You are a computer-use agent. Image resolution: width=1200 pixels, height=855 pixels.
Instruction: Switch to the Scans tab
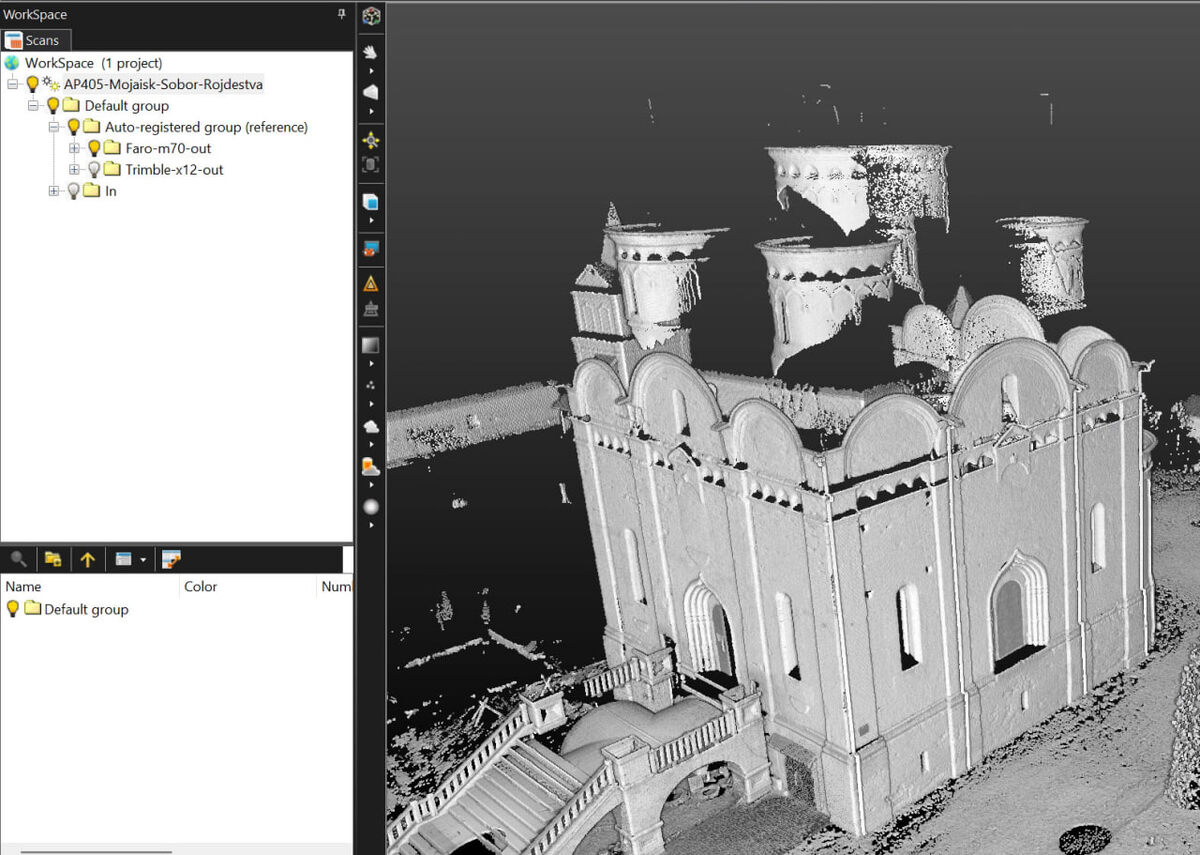[x=34, y=40]
